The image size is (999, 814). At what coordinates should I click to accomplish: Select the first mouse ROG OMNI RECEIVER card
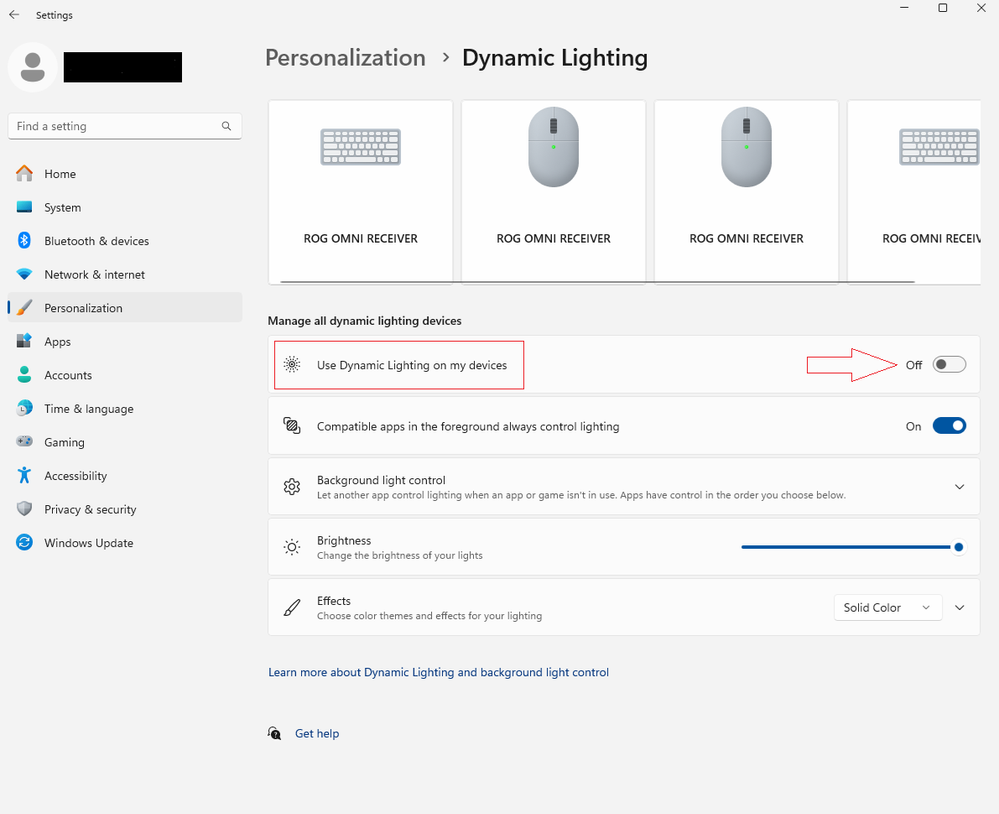click(x=553, y=192)
